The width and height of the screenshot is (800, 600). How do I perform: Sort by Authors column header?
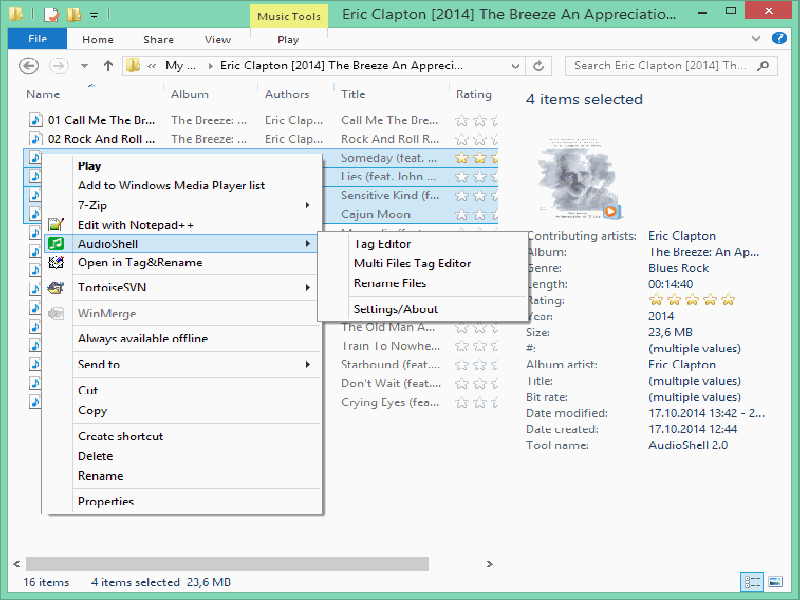[287, 94]
